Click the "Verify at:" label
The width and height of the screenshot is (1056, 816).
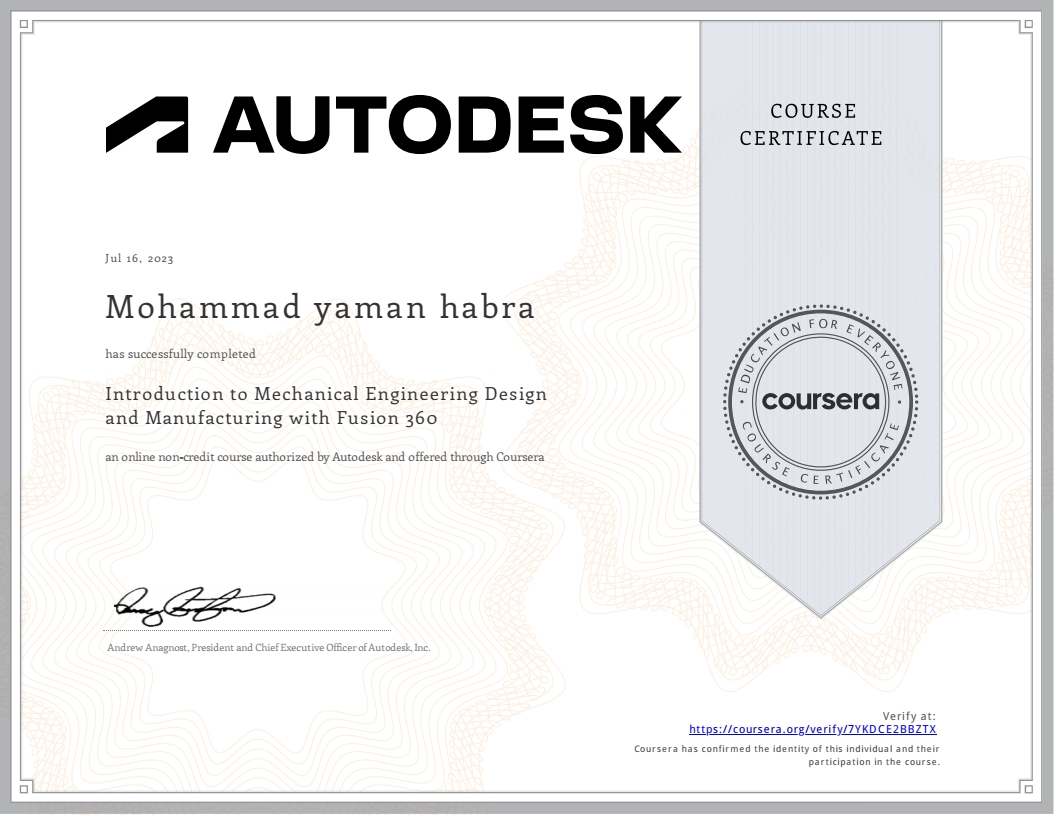909,716
